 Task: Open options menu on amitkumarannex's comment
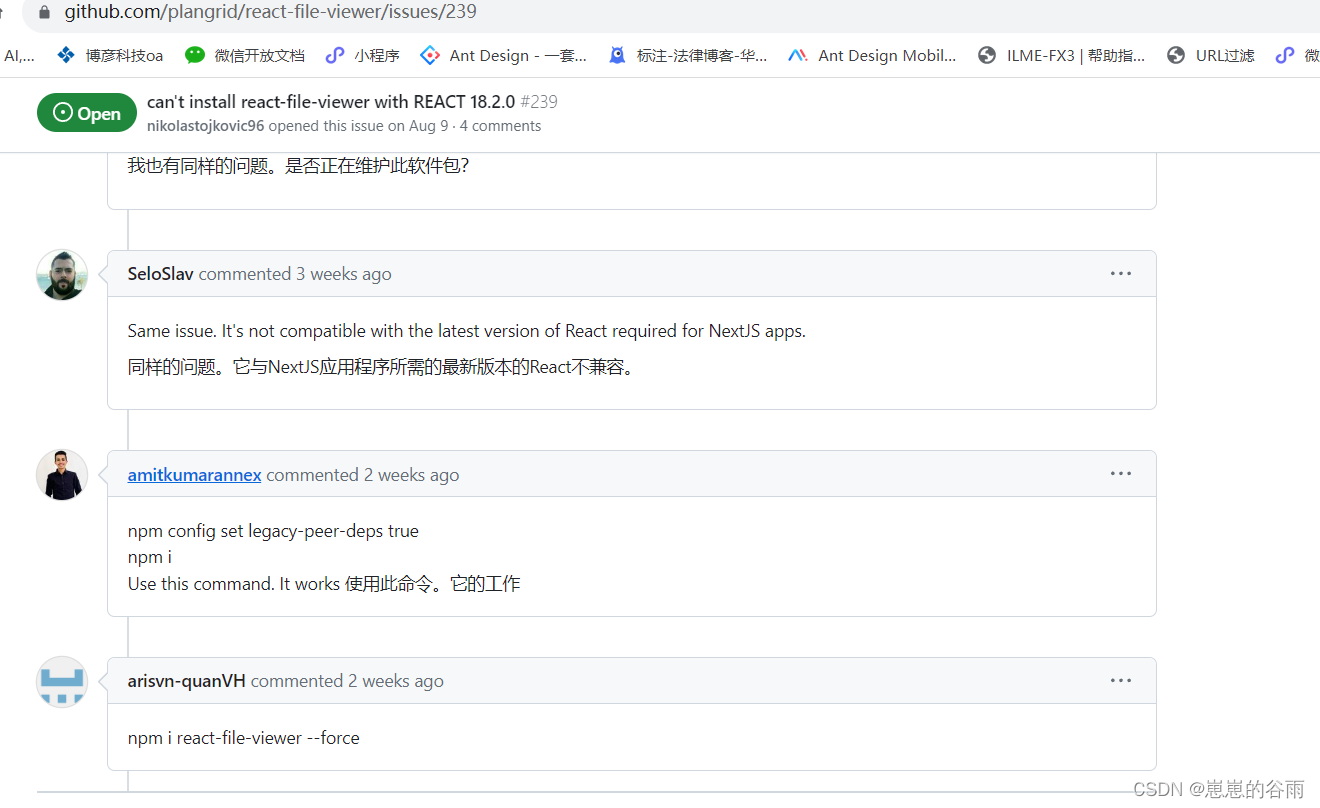[1120, 473]
